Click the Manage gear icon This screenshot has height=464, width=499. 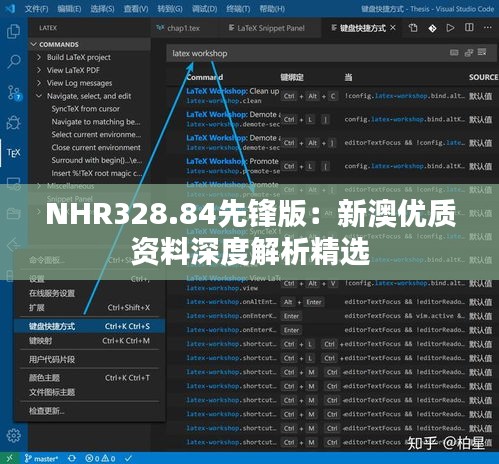click(x=13, y=435)
